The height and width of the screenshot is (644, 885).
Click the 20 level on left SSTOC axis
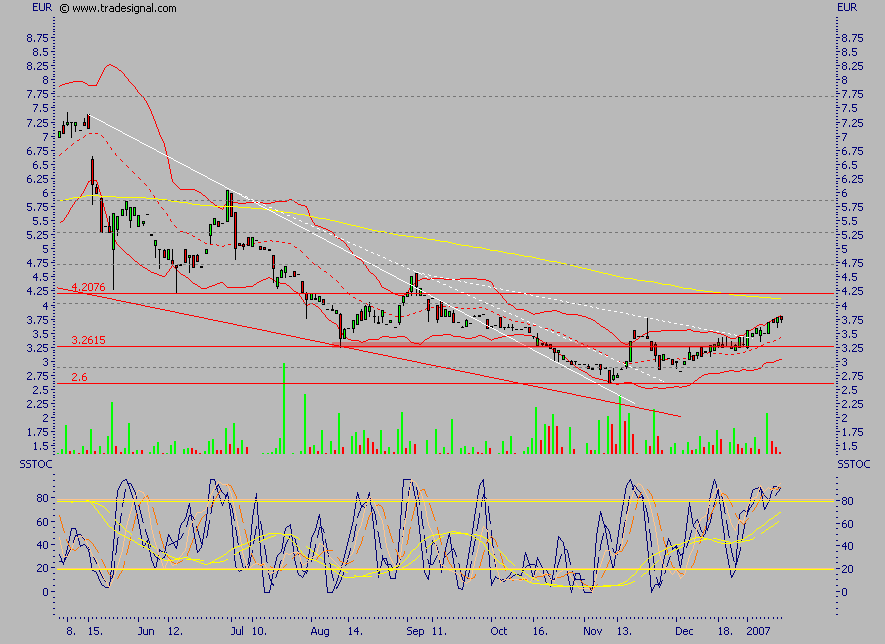[x=42, y=568]
